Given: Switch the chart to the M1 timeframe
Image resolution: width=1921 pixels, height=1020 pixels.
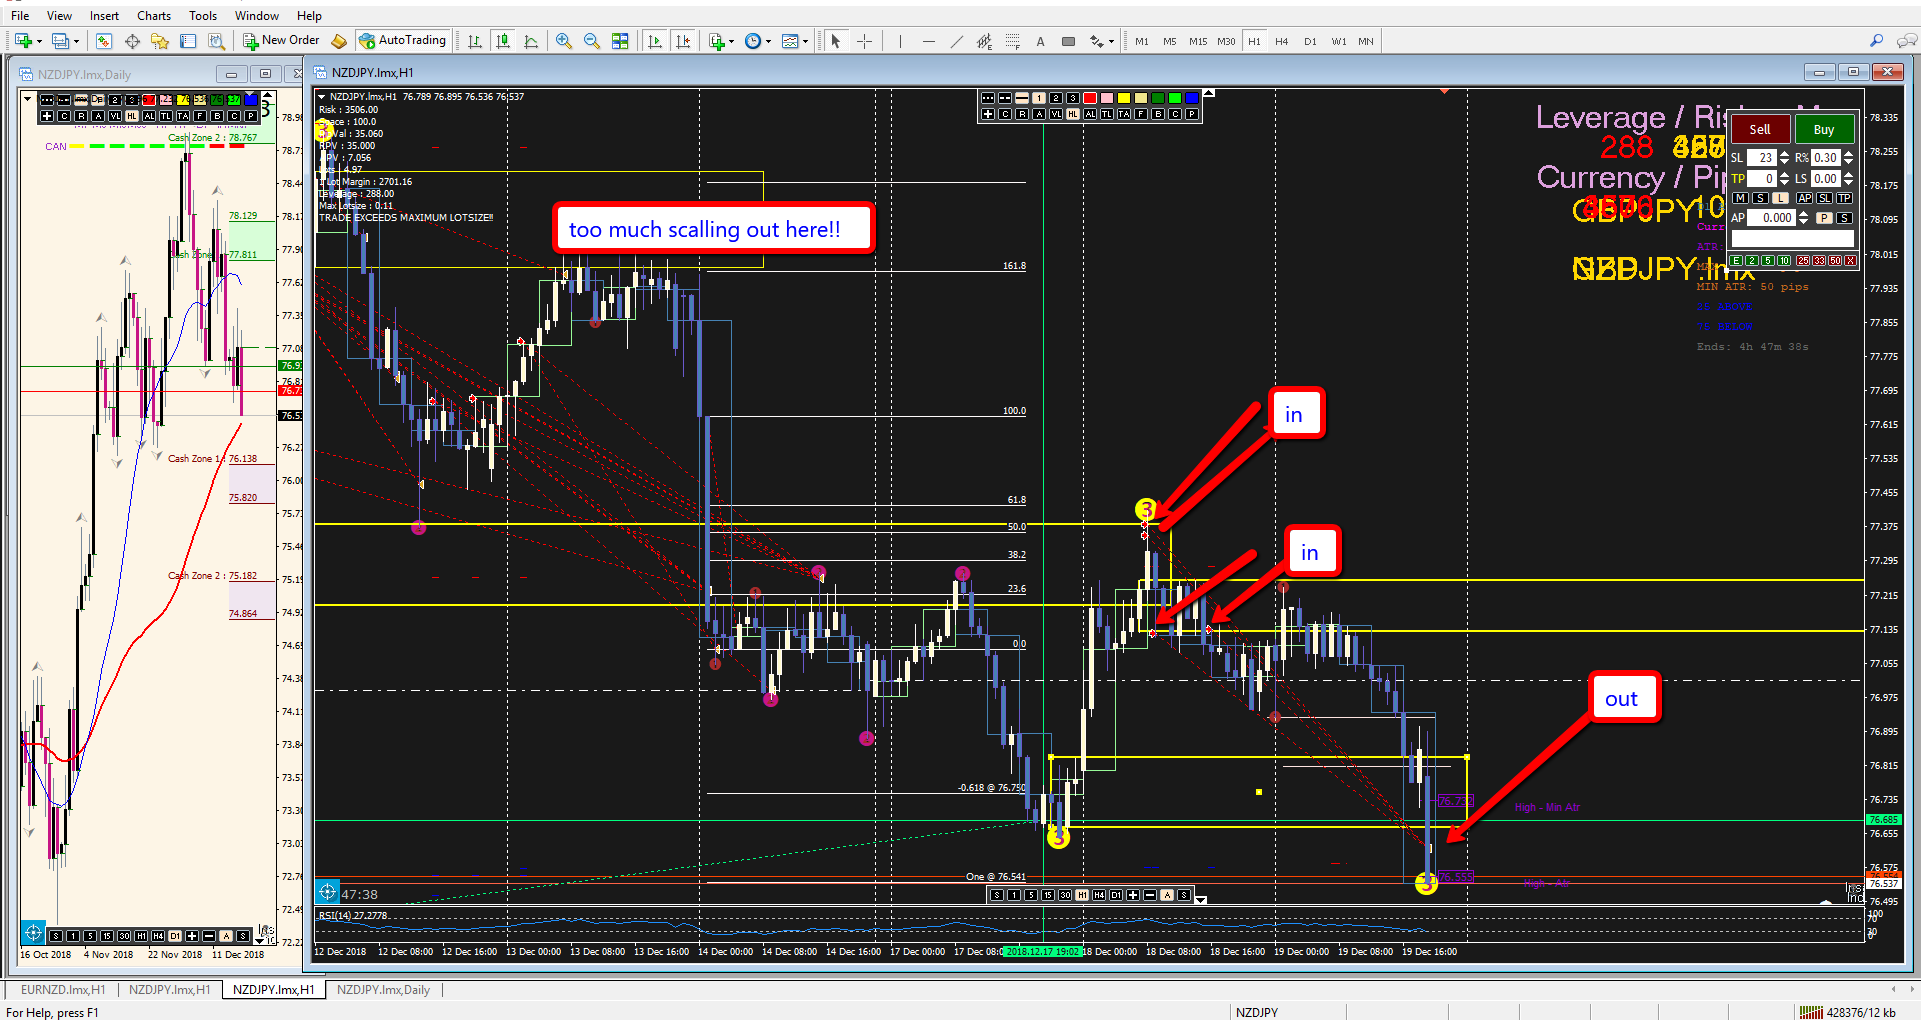Looking at the screenshot, I should coord(1142,41).
